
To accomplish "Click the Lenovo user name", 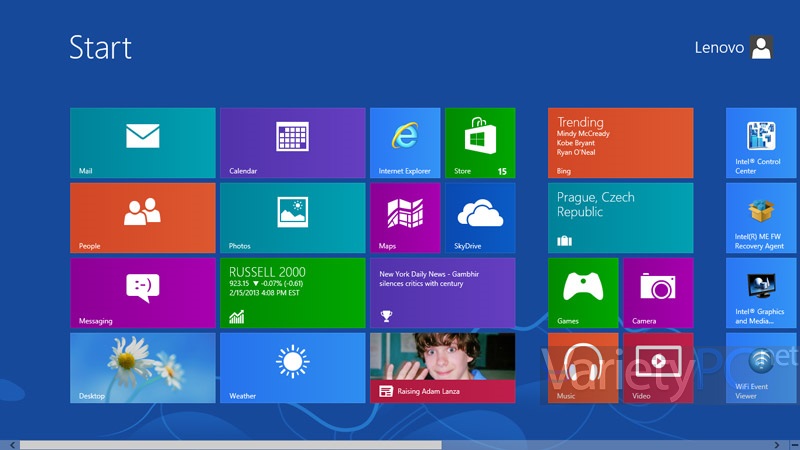I will [719, 48].
